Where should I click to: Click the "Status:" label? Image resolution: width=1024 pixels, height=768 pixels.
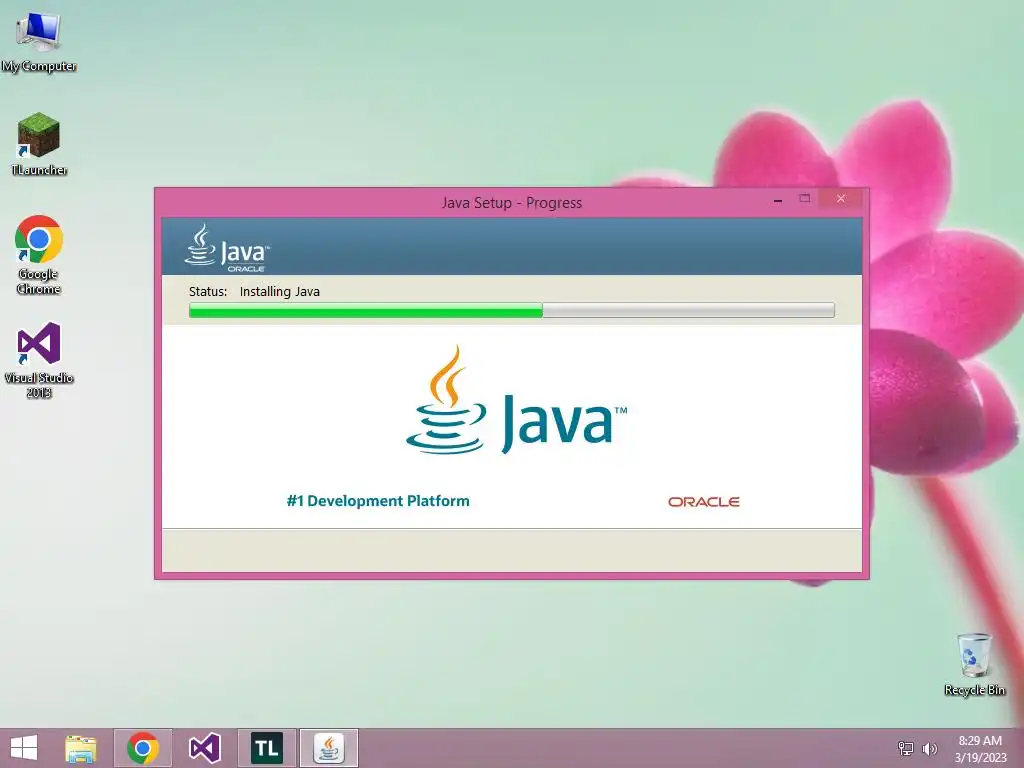pyautogui.click(x=208, y=291)
